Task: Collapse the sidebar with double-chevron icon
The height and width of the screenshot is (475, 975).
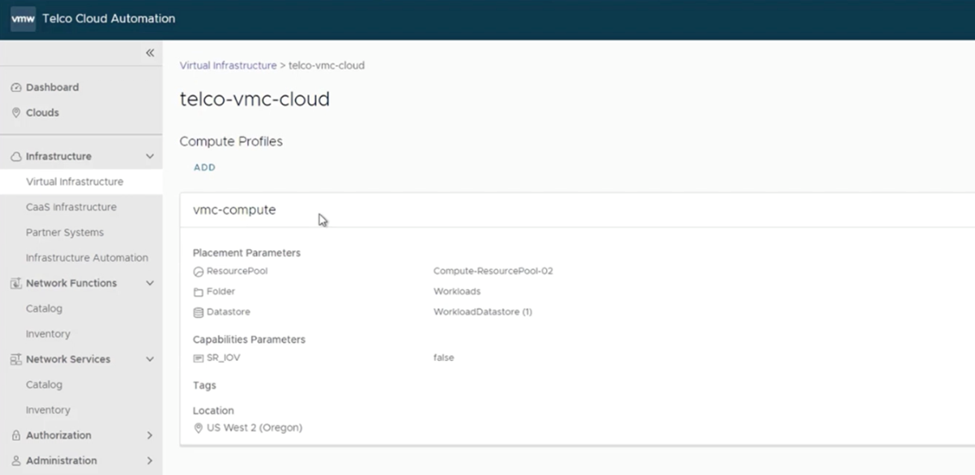Action: pyautogui.click(x=150, y=53)
